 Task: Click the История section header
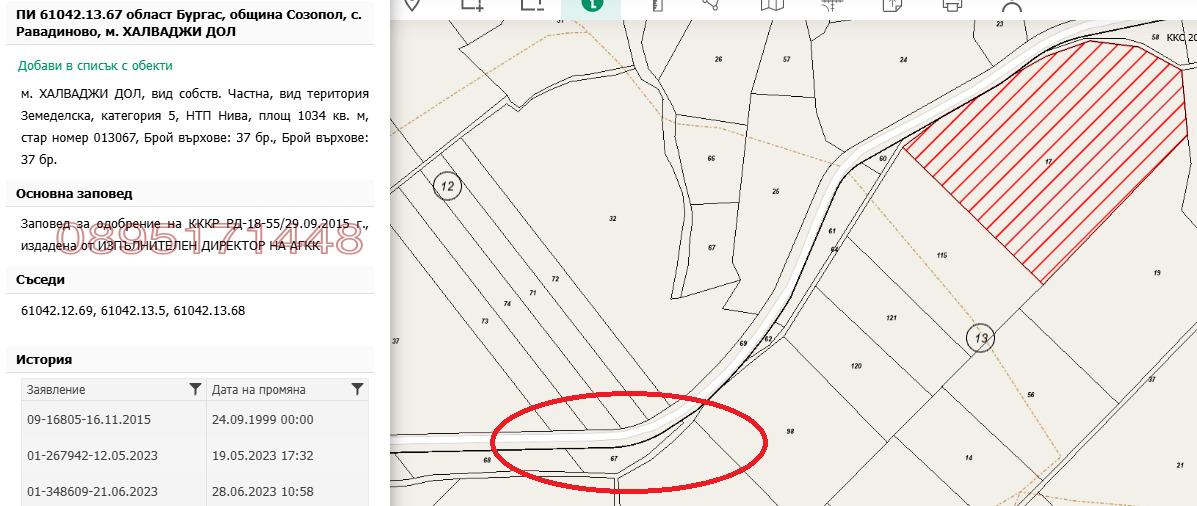[44, 360]
